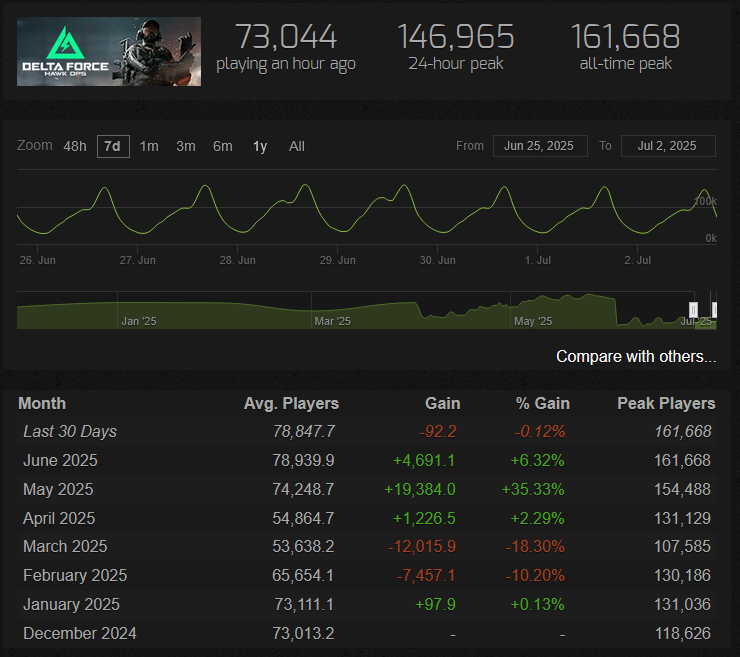
Task: Click the 26. Jun axis label
Action: click(38, 260)
